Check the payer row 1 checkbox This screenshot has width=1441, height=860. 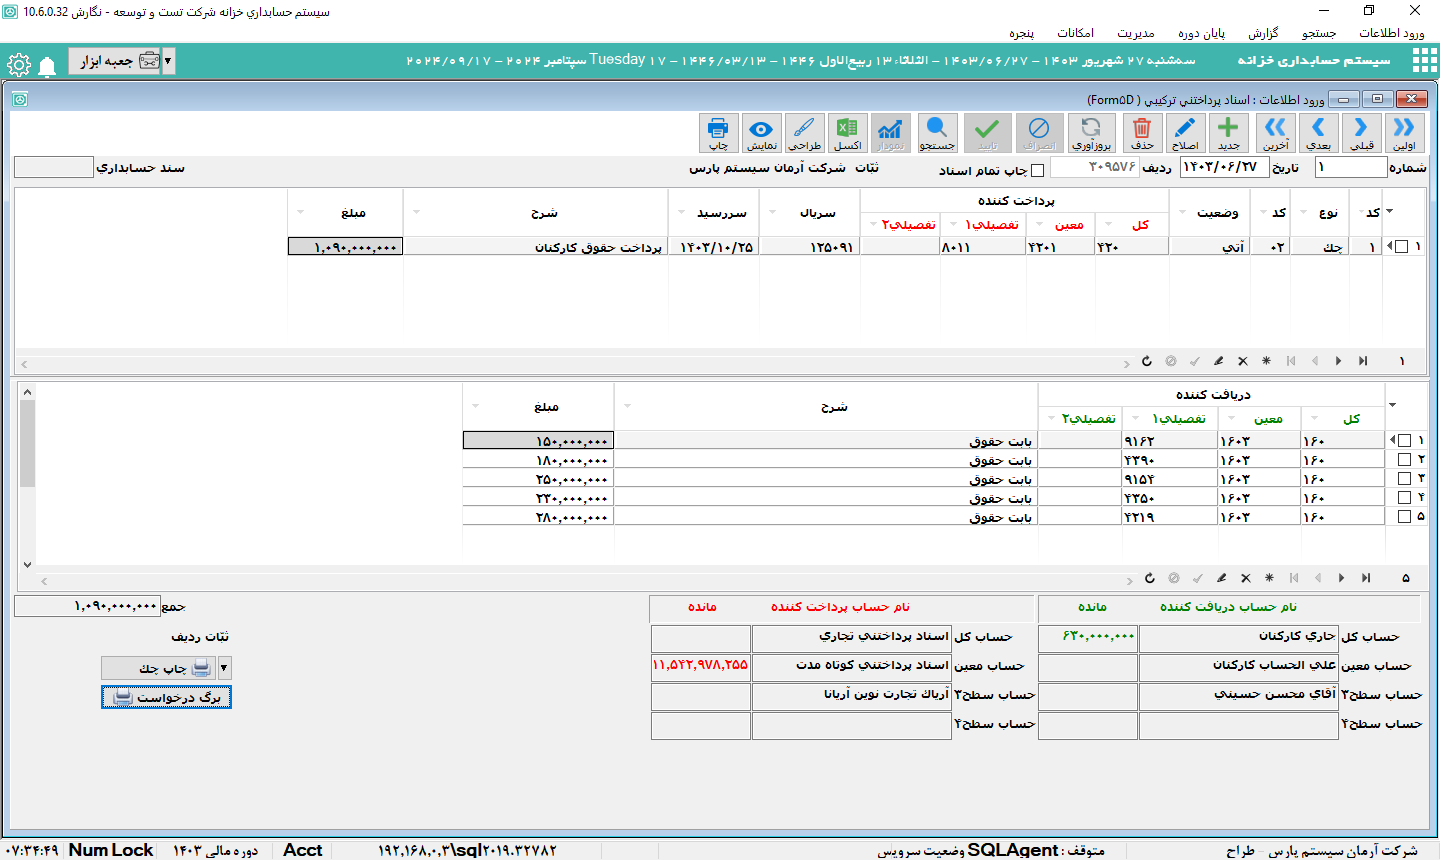(1401, 246)
